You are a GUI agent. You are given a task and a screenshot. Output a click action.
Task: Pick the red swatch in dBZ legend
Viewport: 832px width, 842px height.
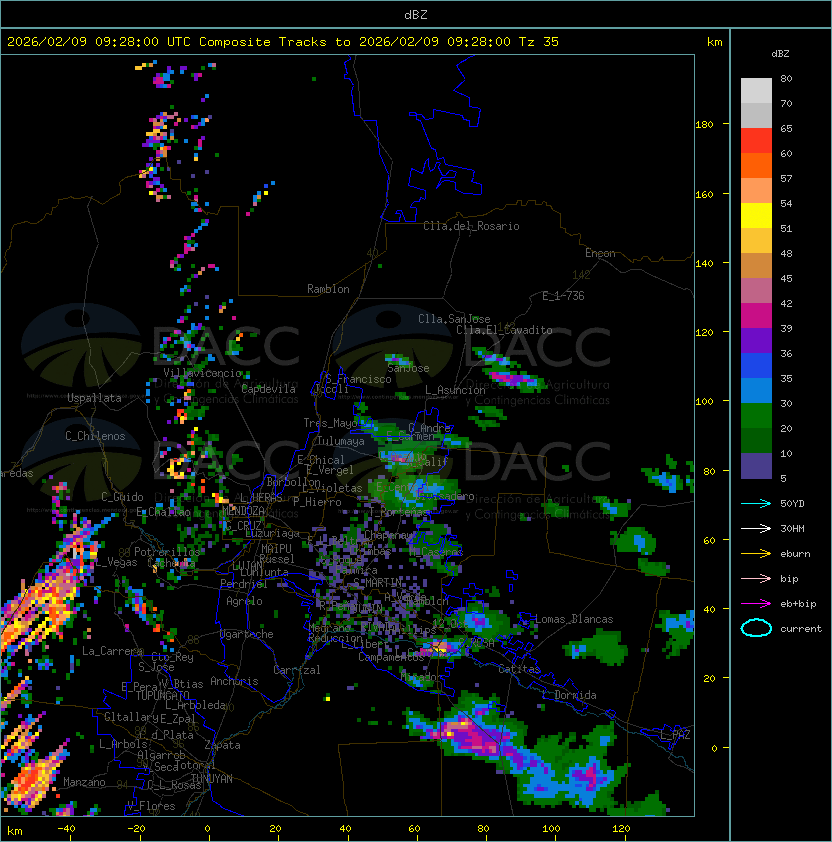pyautogui.click(x=756, y=141)
